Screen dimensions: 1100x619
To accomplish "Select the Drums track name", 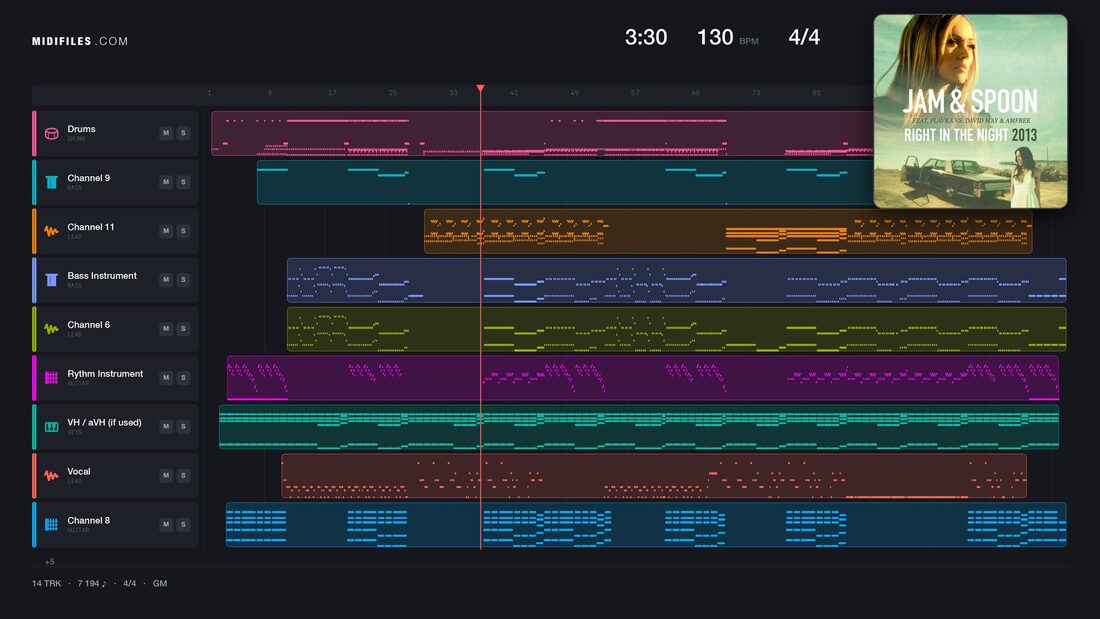I will coord(81,129).
